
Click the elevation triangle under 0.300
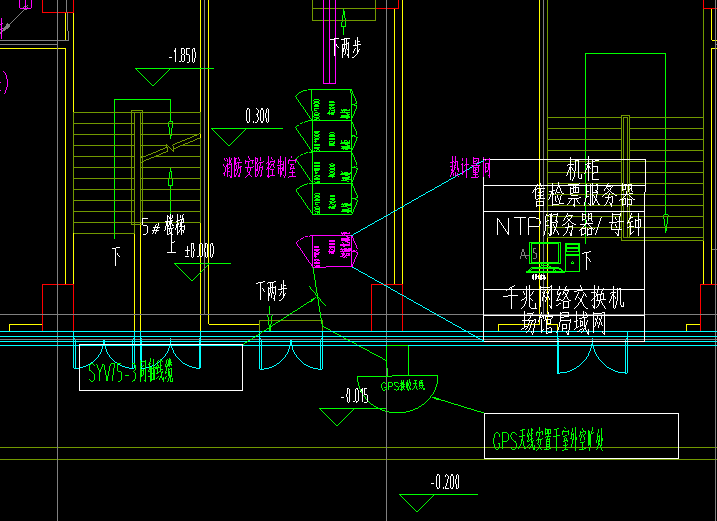pos(229,137)
